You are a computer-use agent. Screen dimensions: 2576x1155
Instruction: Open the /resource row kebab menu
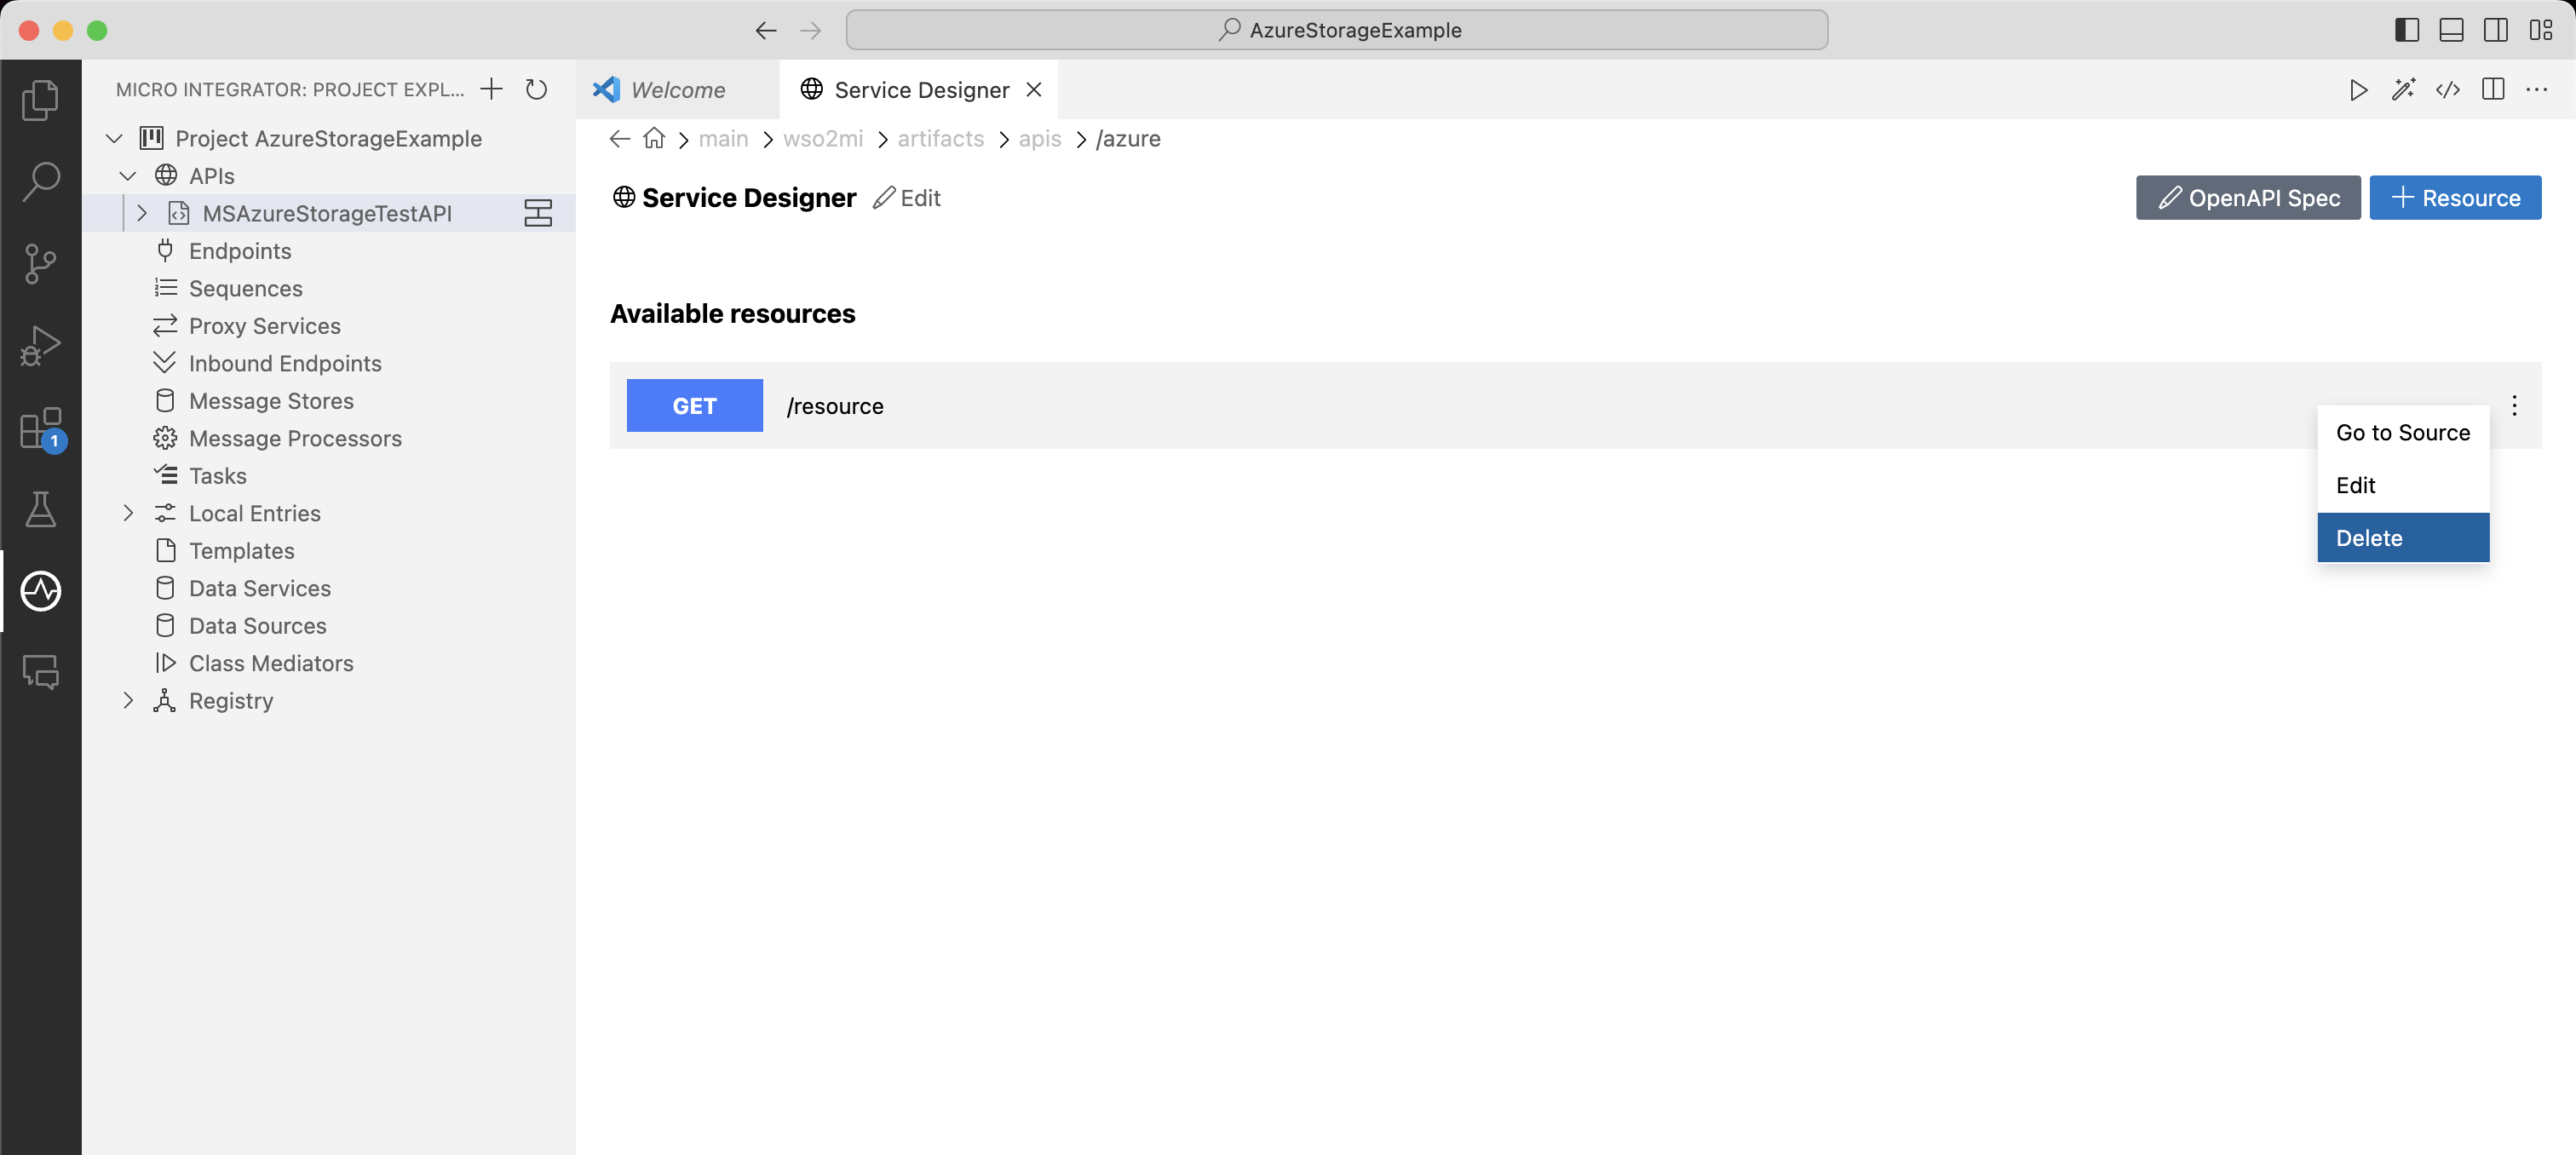[2514, 405]
